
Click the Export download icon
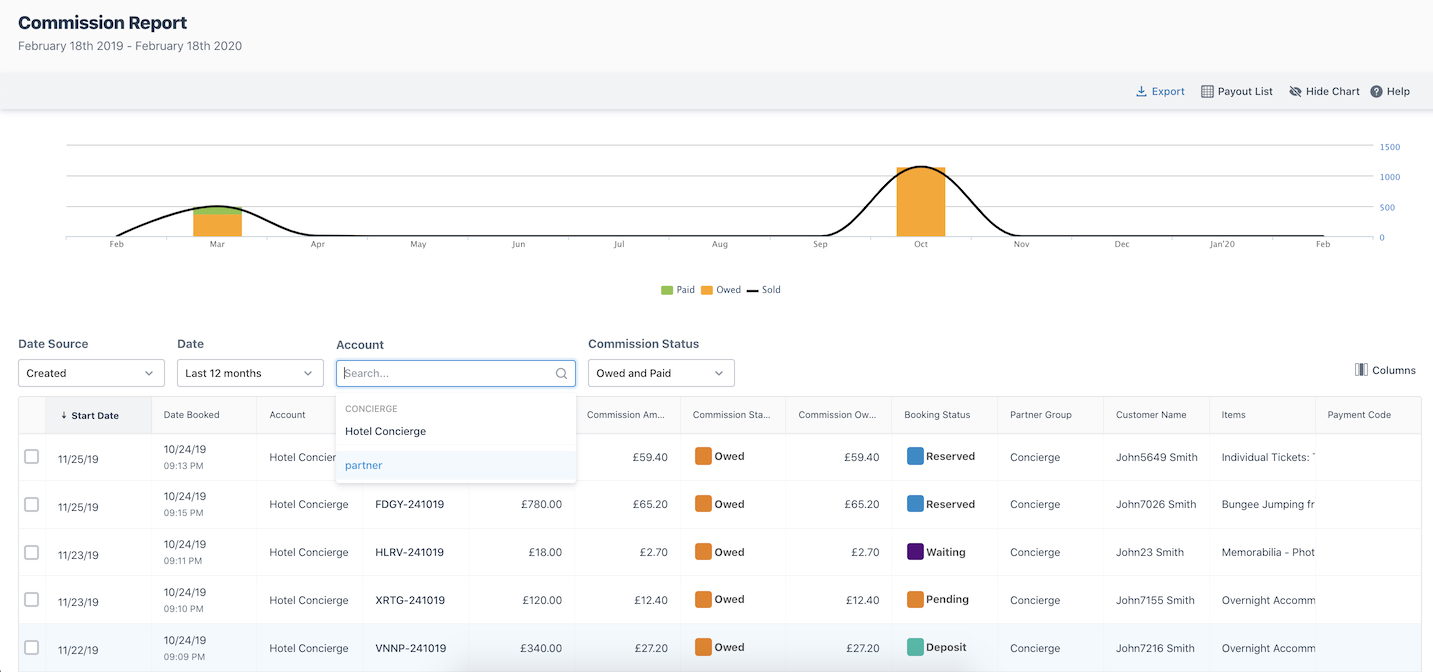[1141, 91]
